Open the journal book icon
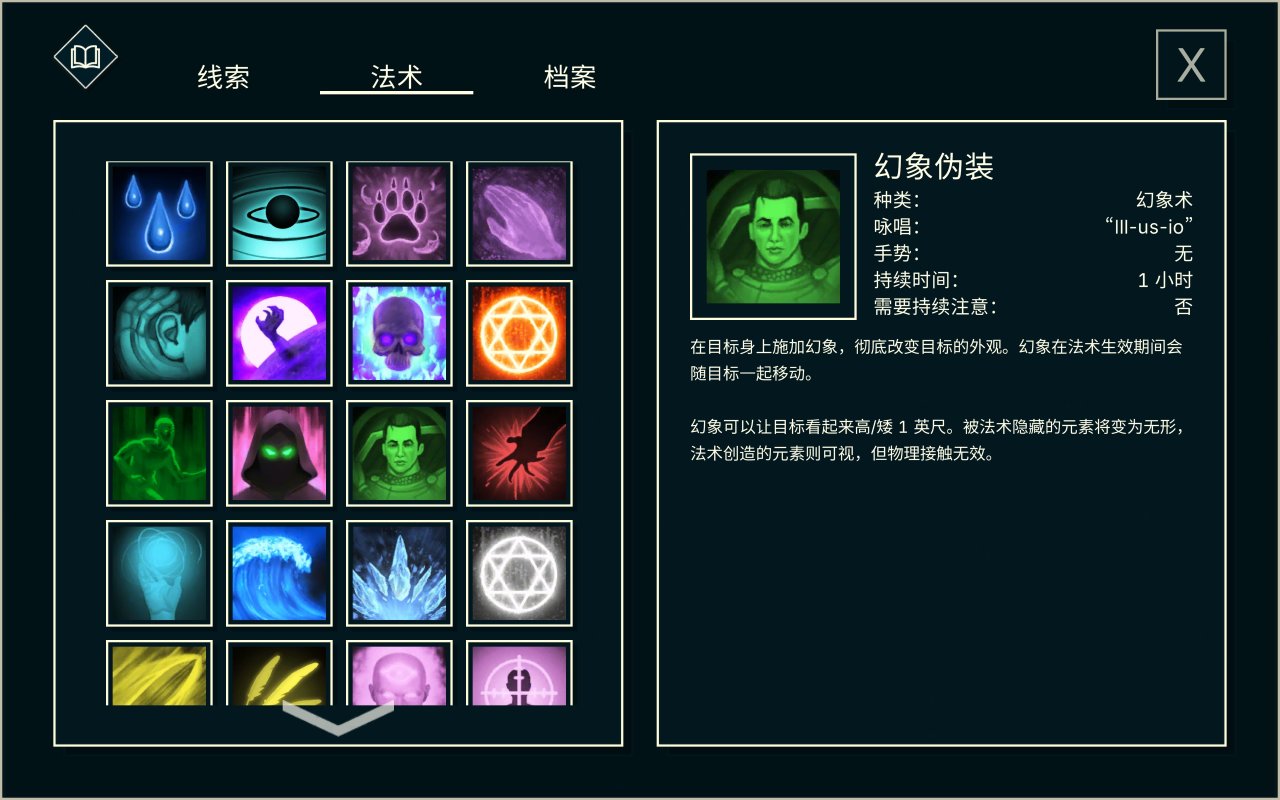This screenshot has height=800, width=1280. point(85,56)
